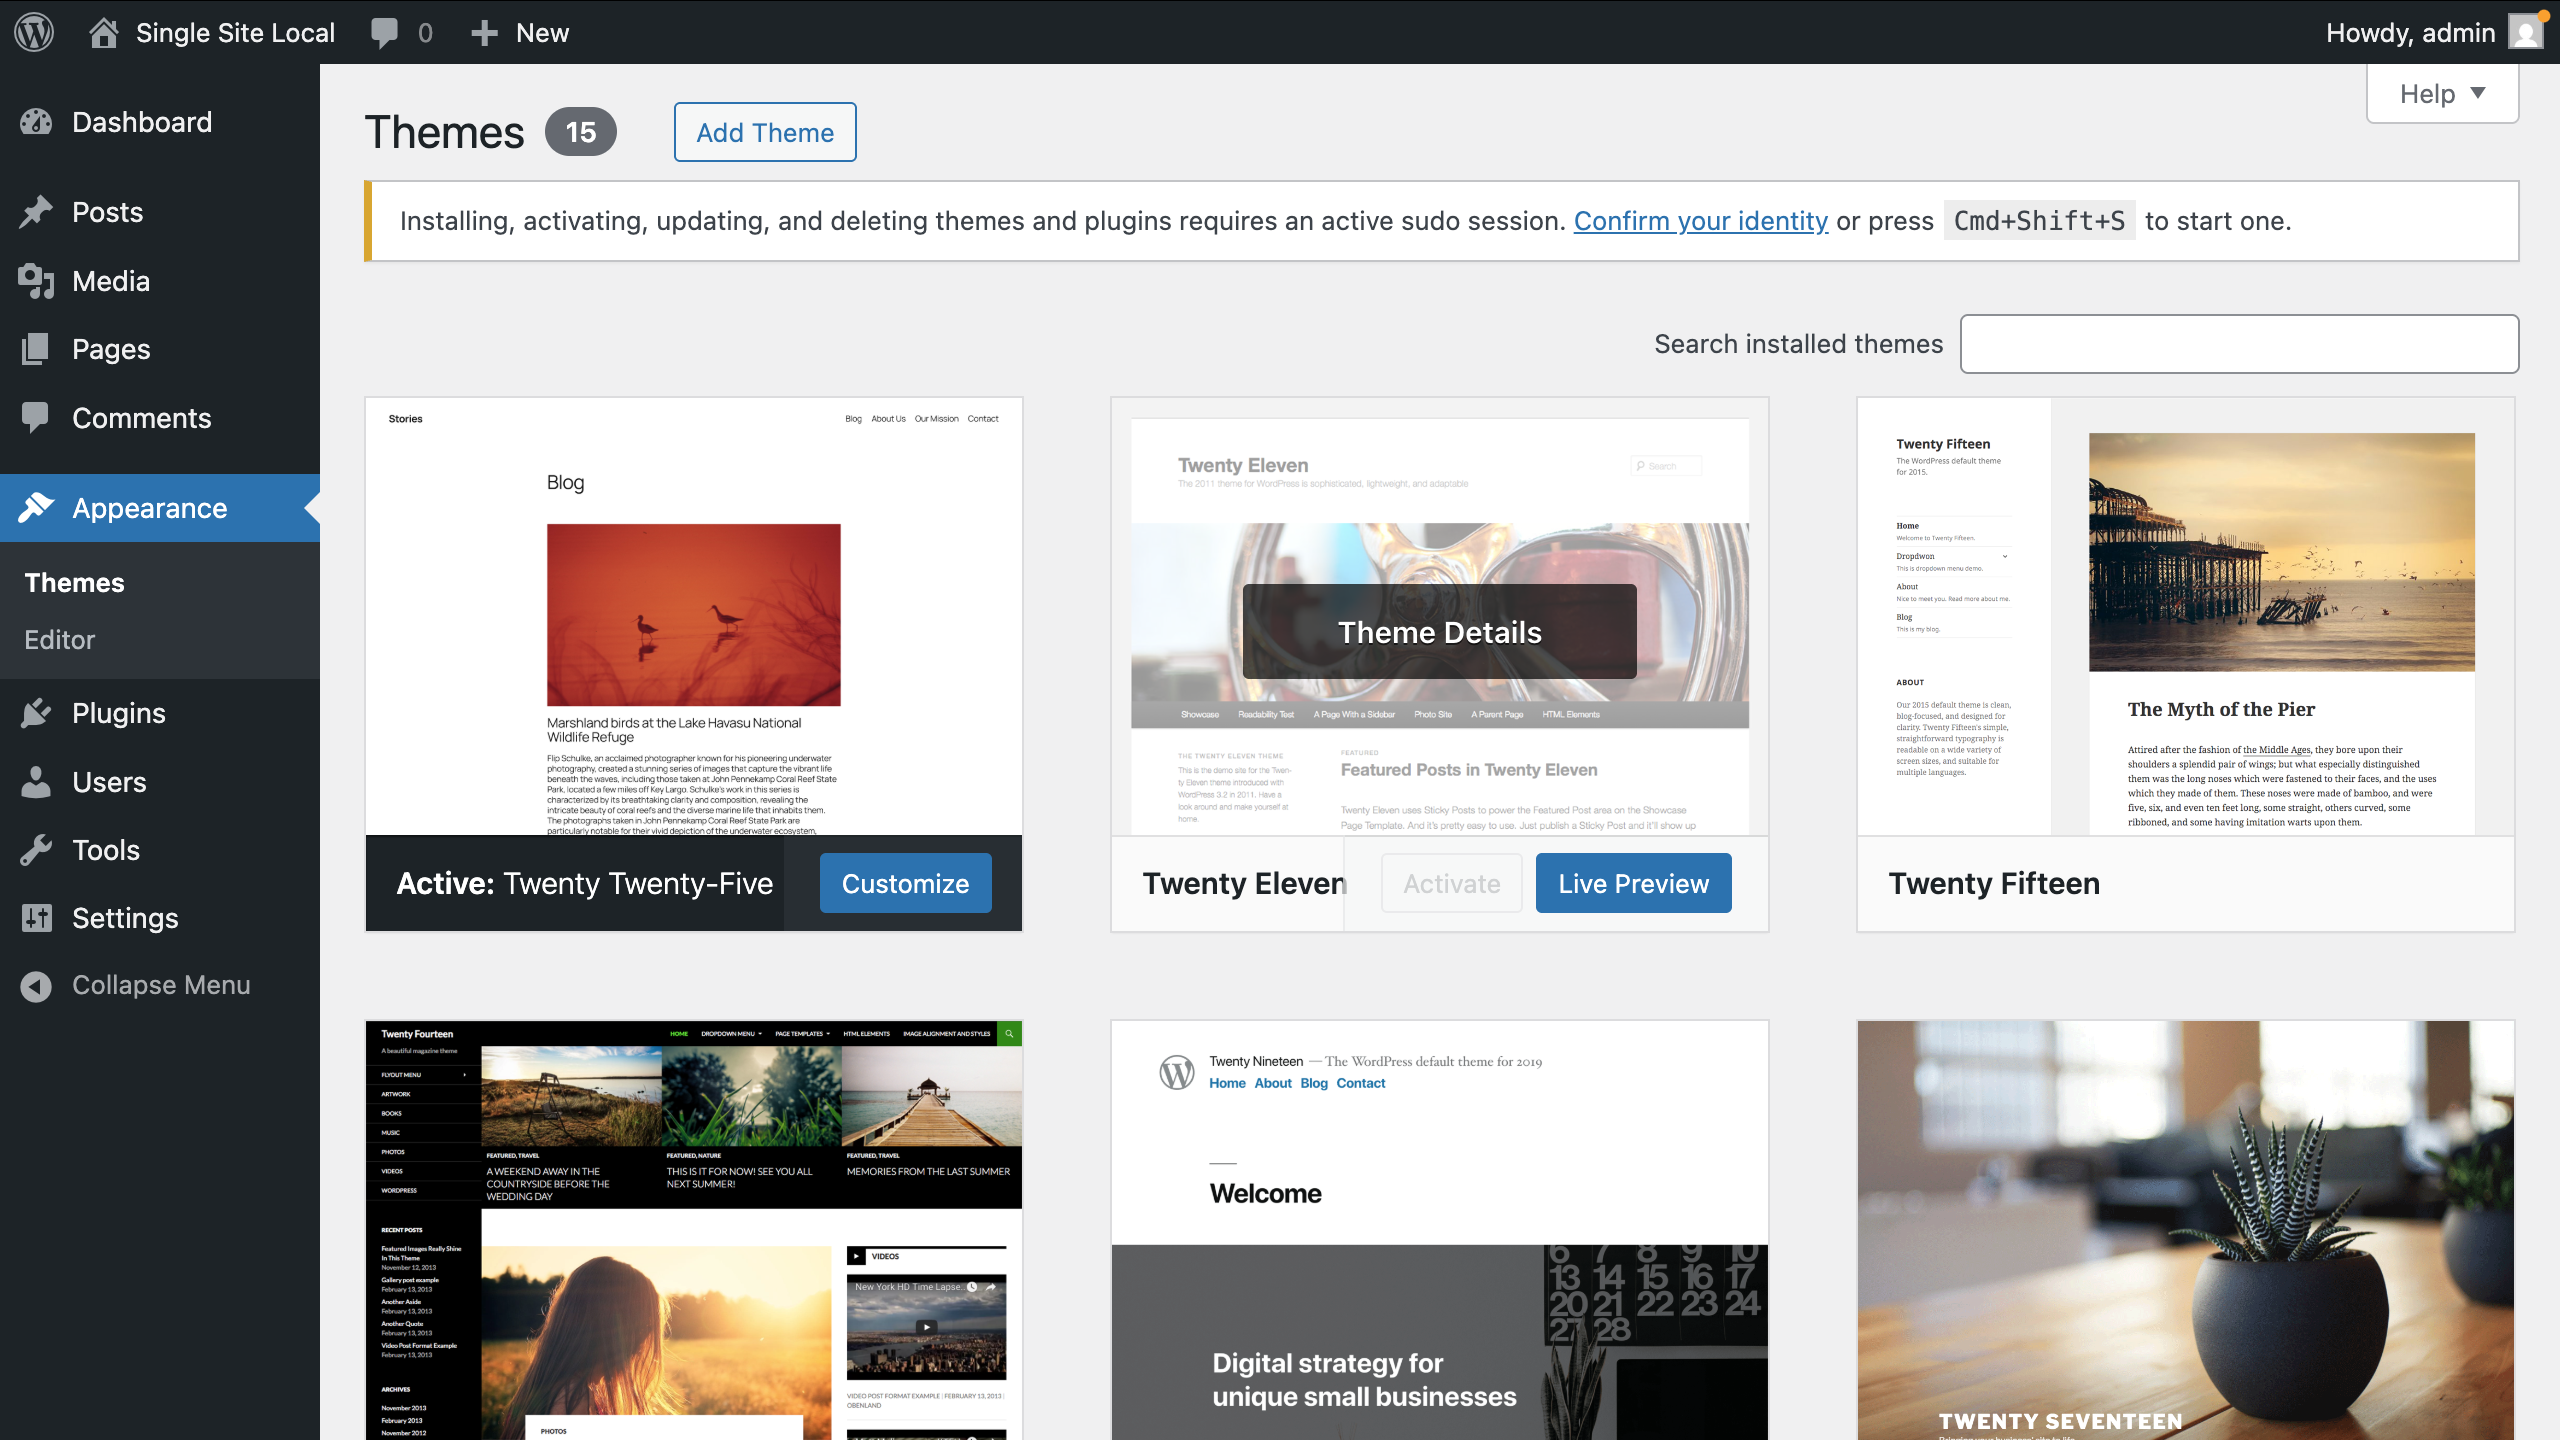Click the Themes page heading
2560x1440 pixels.
[x=444, y=132]
